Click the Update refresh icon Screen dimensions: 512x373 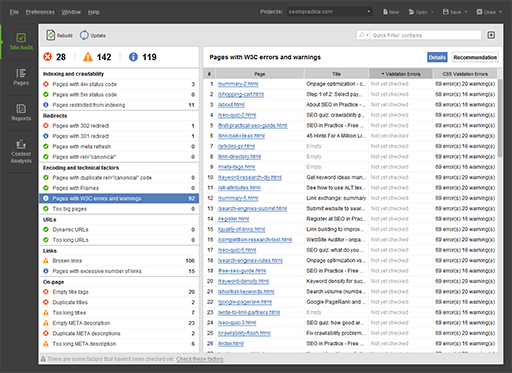coord(84,35)
